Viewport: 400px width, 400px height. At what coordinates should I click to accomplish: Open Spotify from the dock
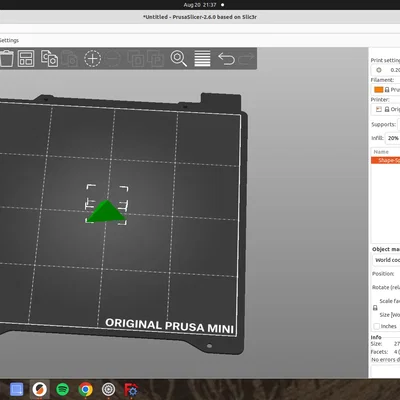click(62, 389)
